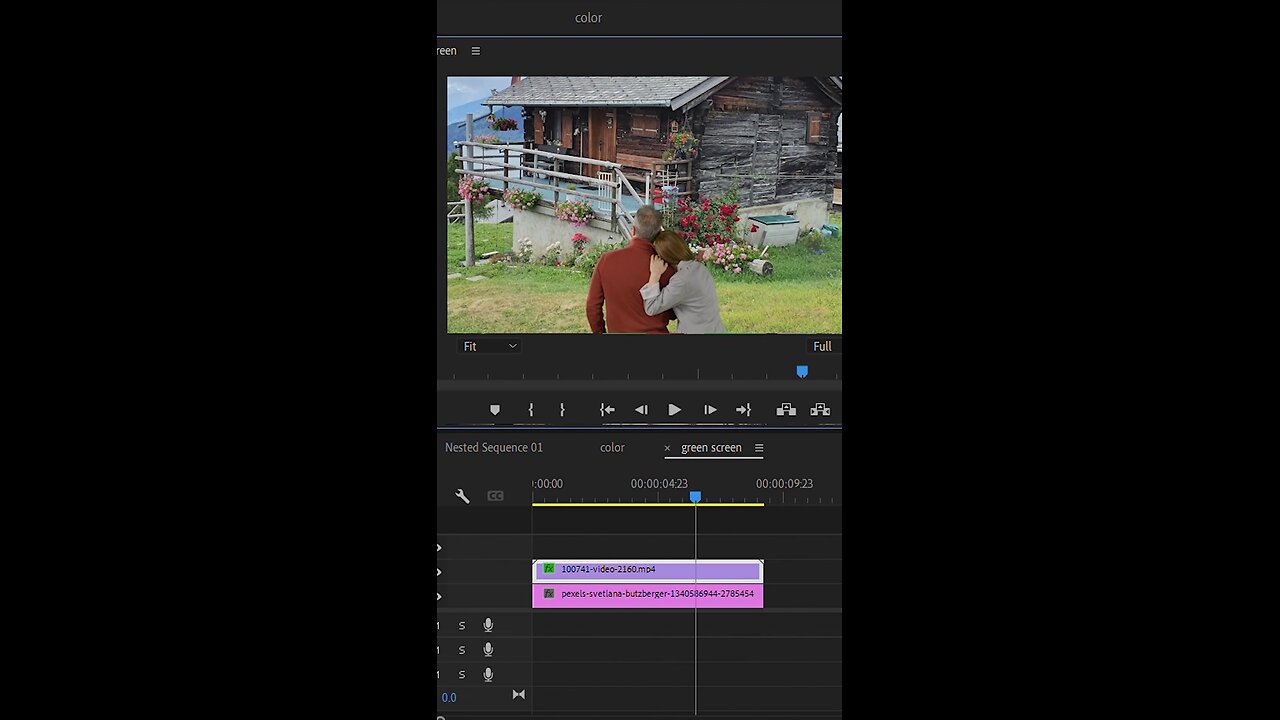The width and height of the screenshot is (1280, 720).
Task: Close the green screen sequence tab
Action: tap(668, 448)
